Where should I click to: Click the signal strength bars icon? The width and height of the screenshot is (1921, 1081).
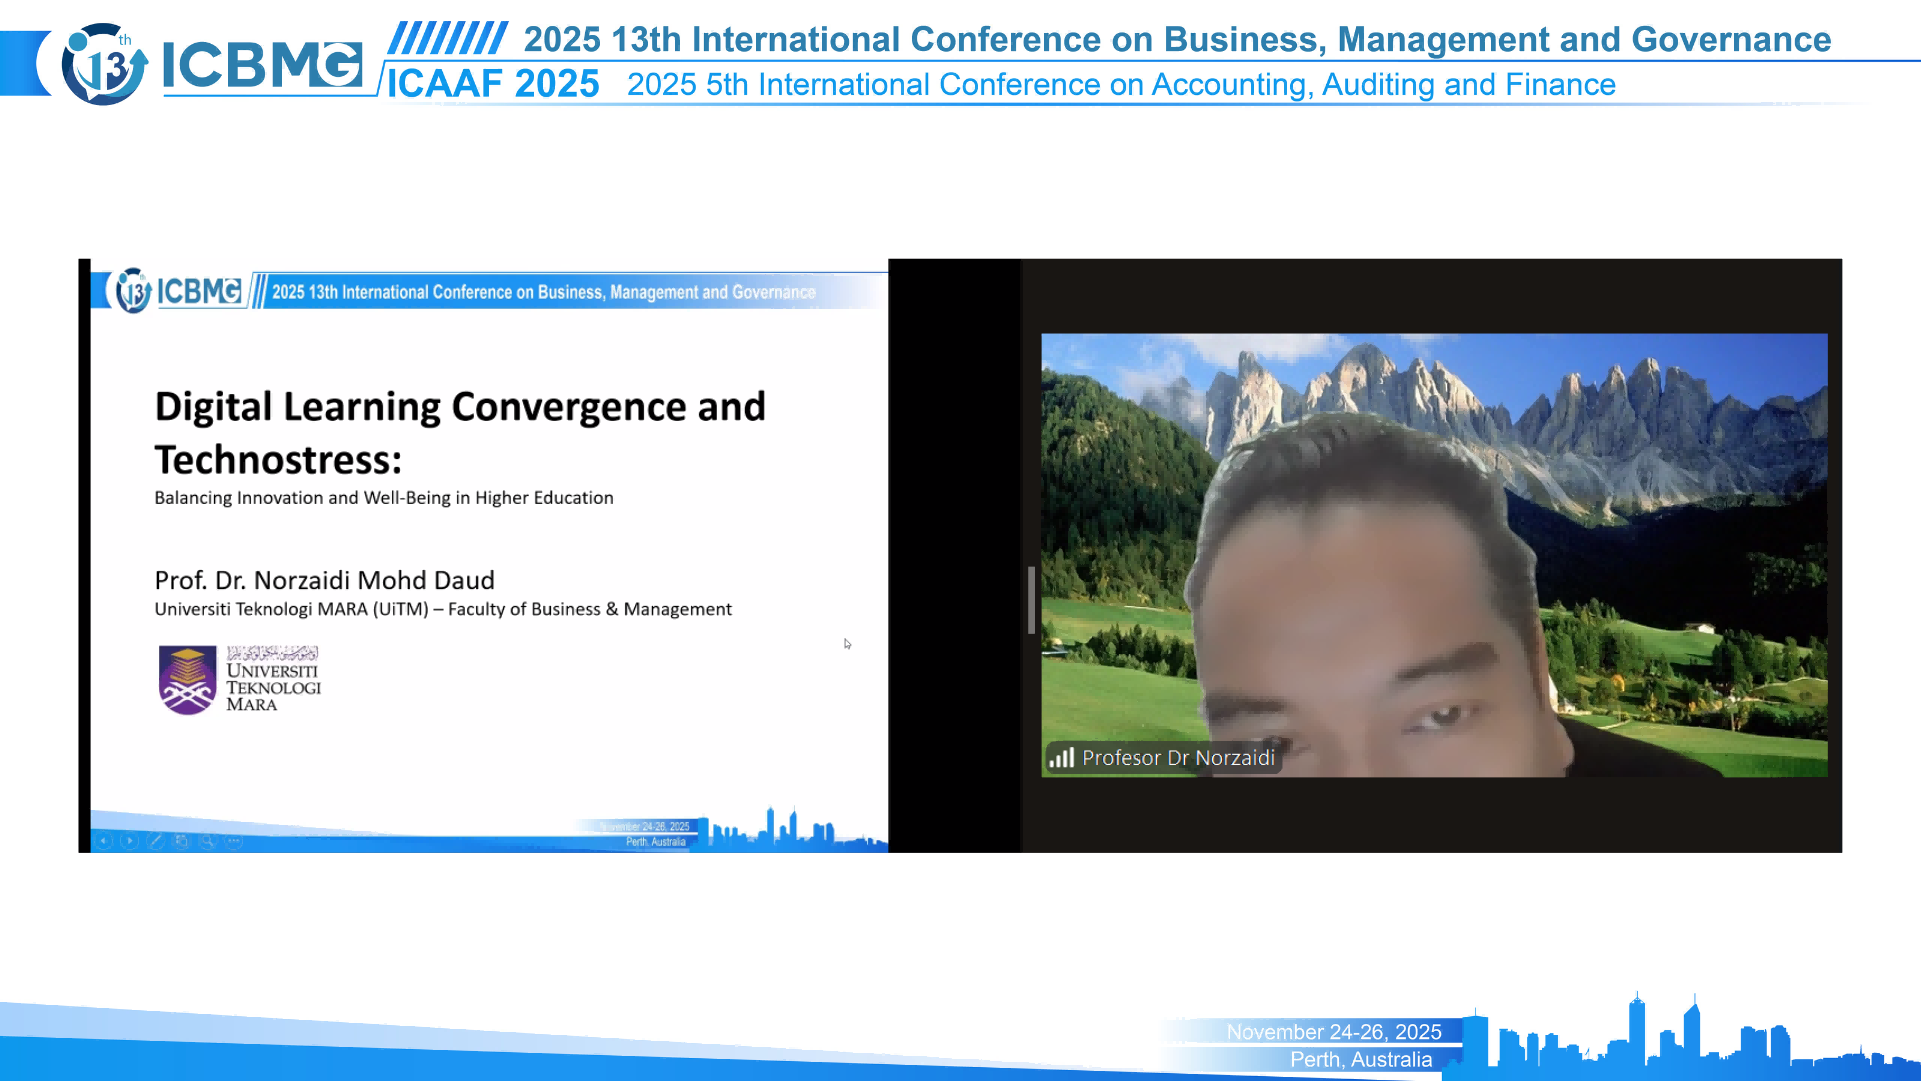tap(1061, 758)
